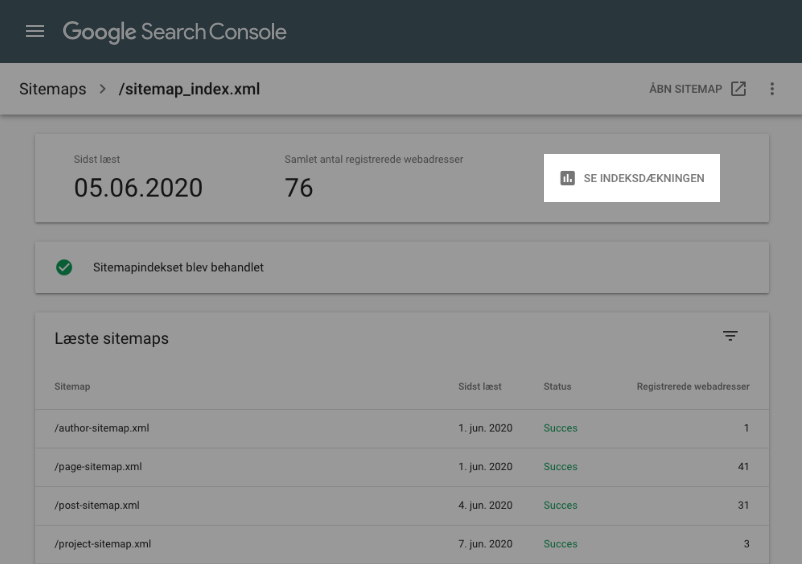
Task: Click the external-link icon beside ÅBN SITEMAP
Action: pyautogui.click(x=739, y=89)
